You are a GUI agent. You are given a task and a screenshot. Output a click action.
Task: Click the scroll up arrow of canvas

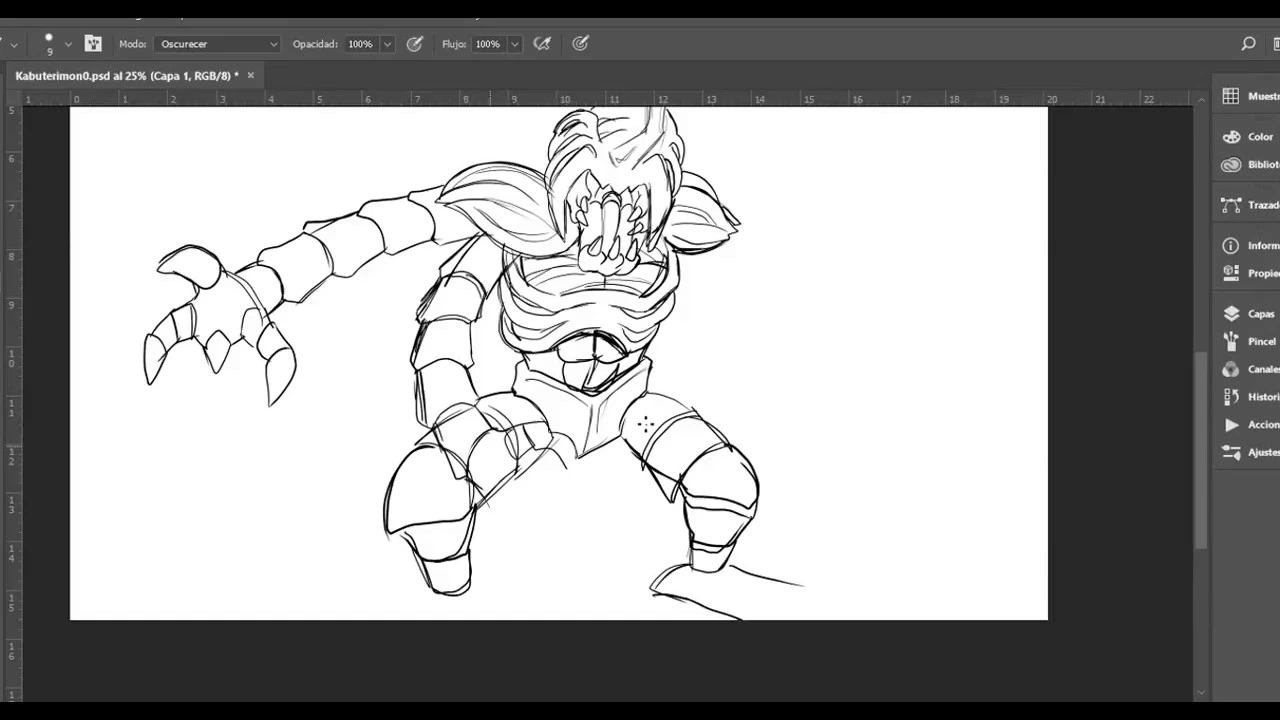(1202, 99)
